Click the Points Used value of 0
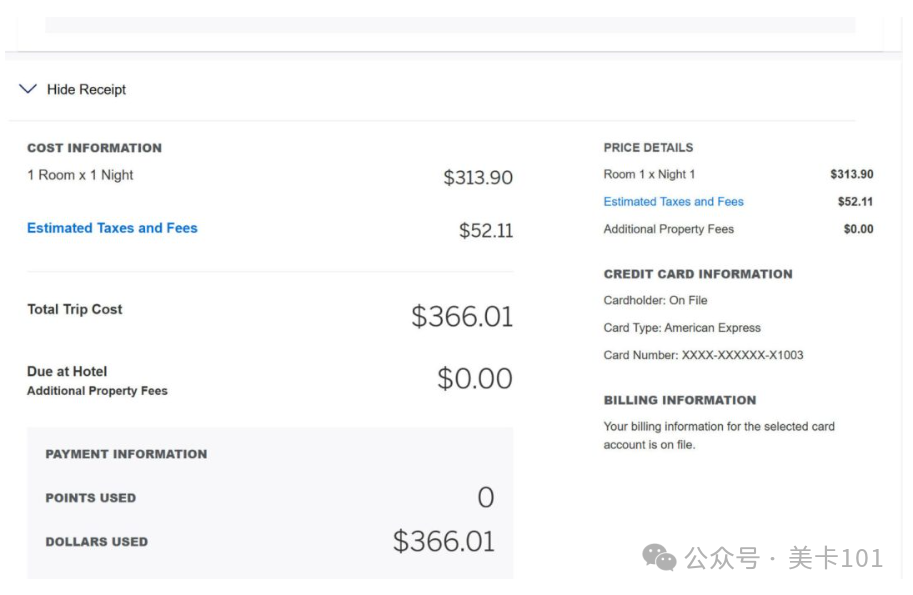913x595 pixels. point(485,497)
